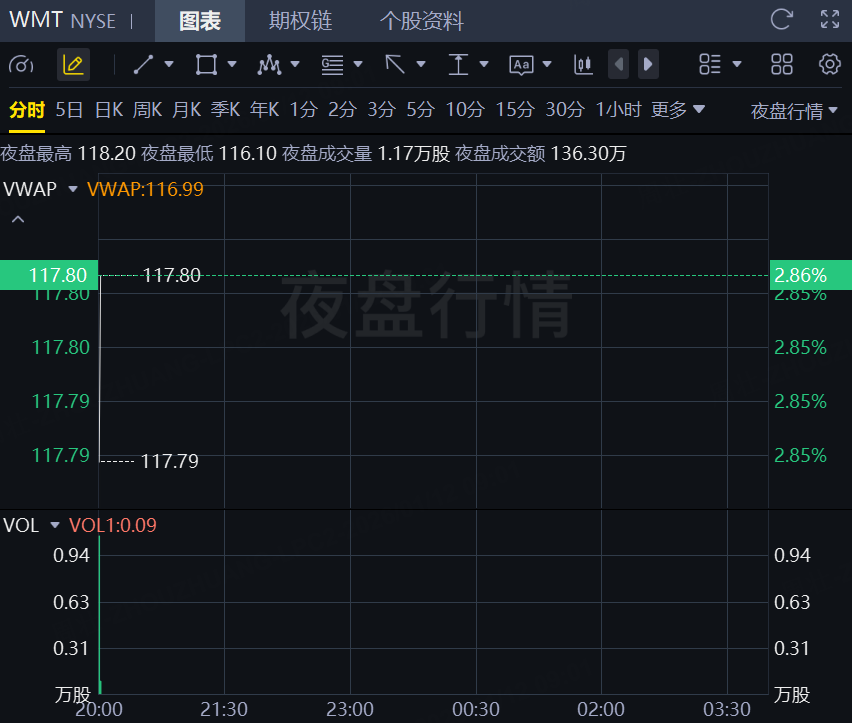
Task: Select the line drawing tool
Action: (143, 65)
